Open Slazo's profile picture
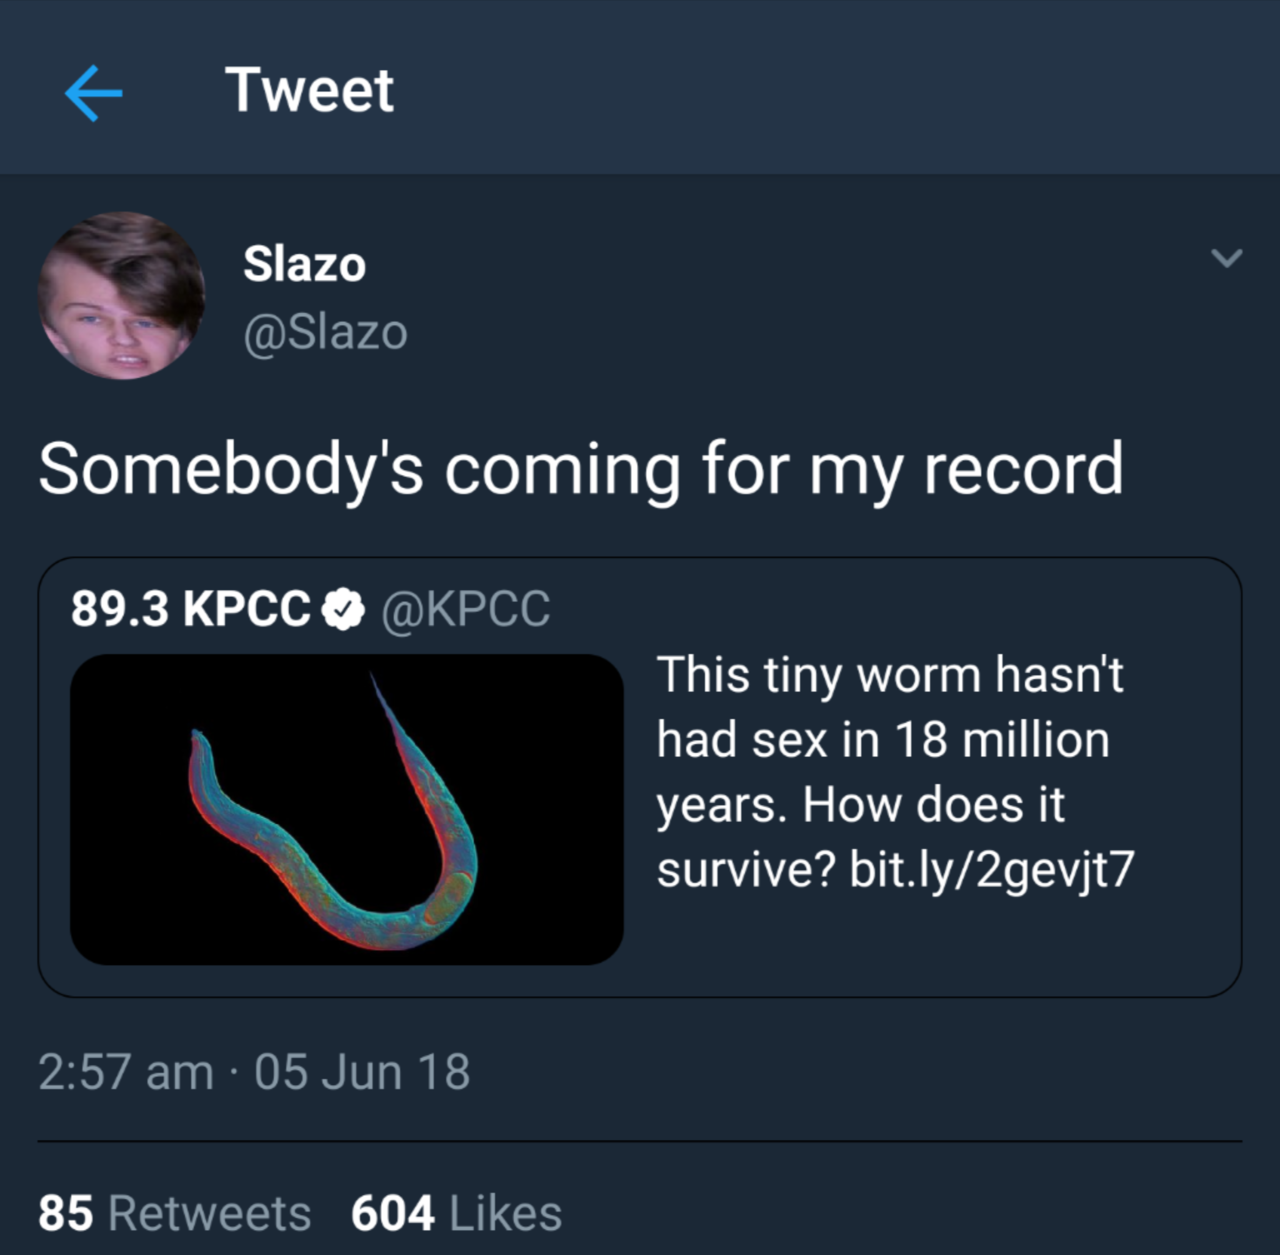 tap(122, 295)
